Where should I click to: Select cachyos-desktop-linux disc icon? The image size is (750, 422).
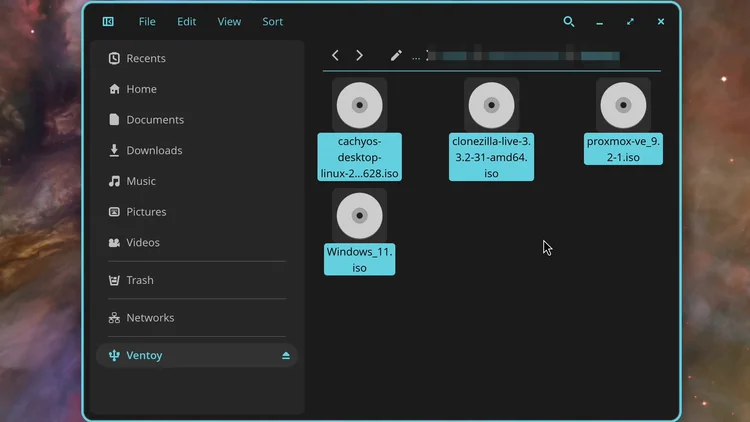coord(359,105)
